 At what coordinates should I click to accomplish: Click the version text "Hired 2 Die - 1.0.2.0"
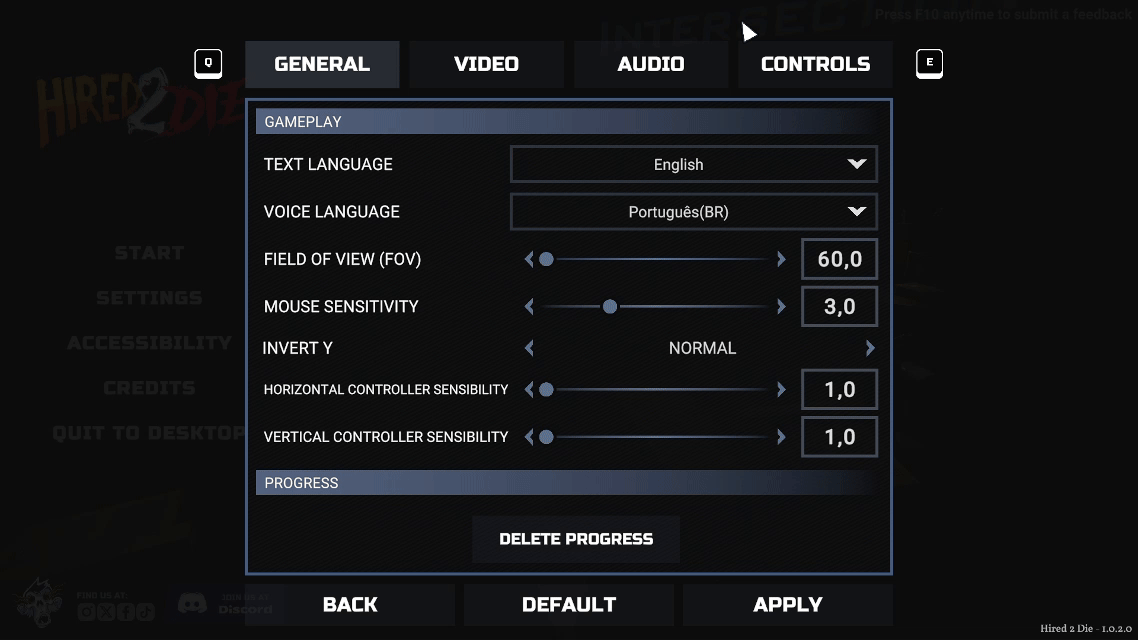pos(1086,628)
